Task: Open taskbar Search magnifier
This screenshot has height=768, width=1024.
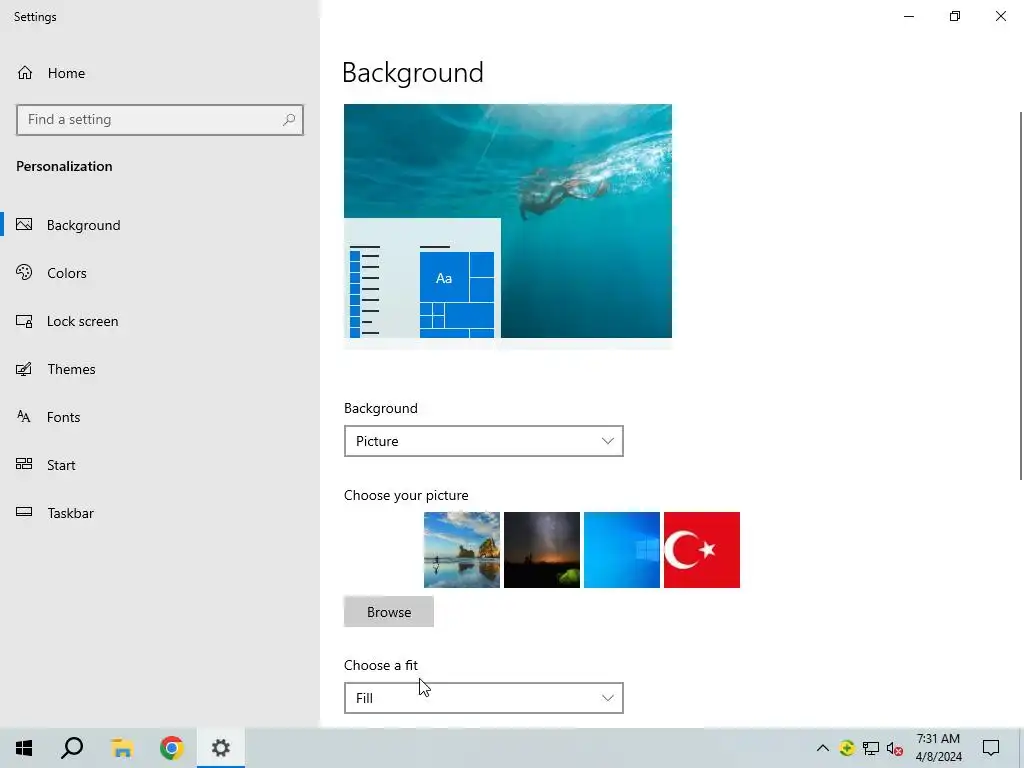Action: (72, 748)
